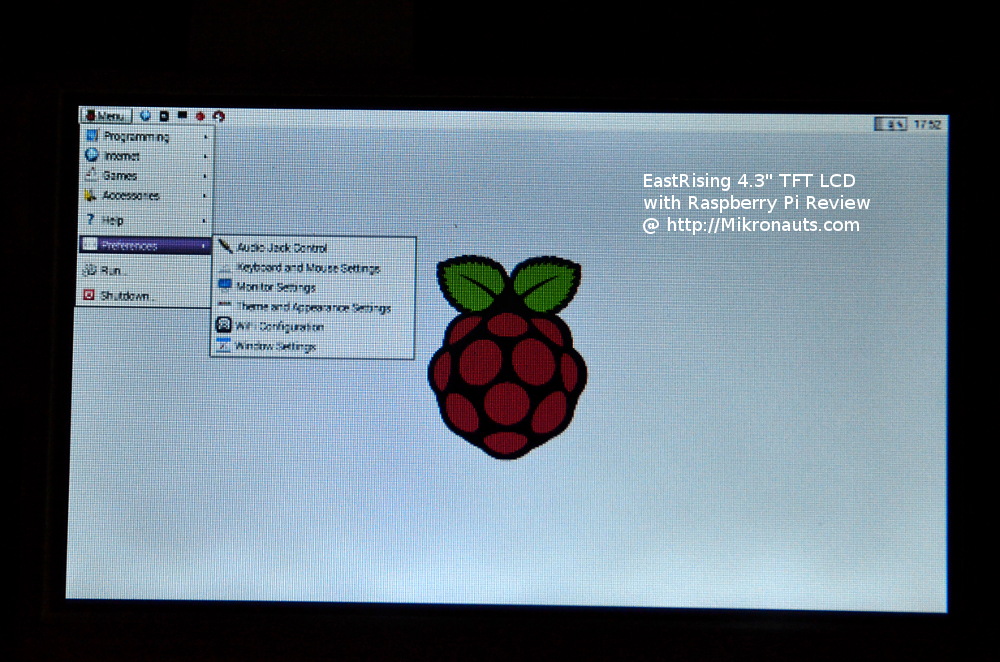Click the Monitor Settings screen icon
The width and height of the screenshot is (1000, 662).
click(224, 286)
